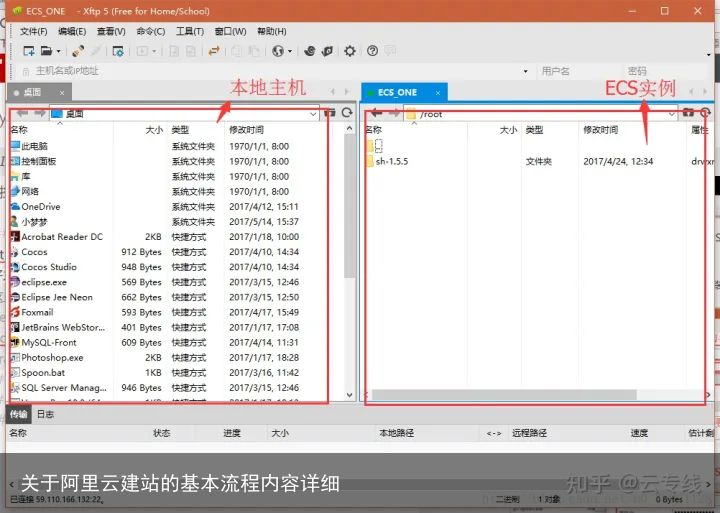Open the parent directory in remote pane
The width and height of the screenshot is (720, 513).
pos(375,146)
